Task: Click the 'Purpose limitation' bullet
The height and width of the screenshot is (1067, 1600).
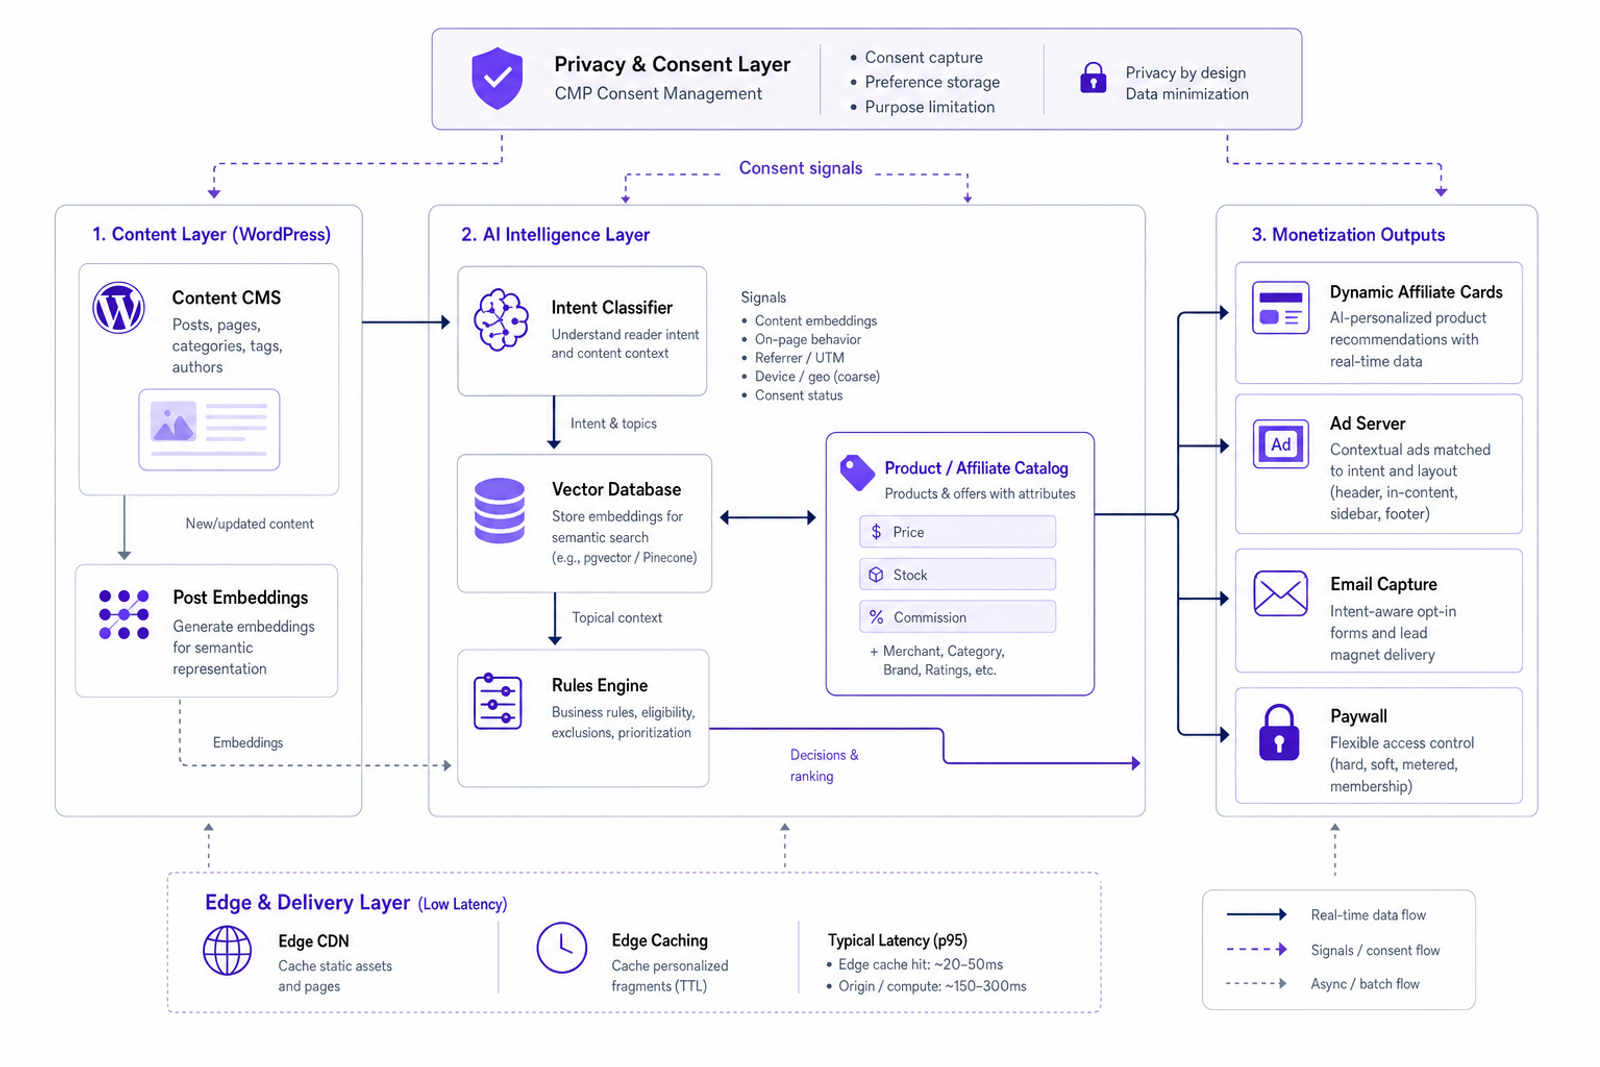Action: (x=929, y=107)
